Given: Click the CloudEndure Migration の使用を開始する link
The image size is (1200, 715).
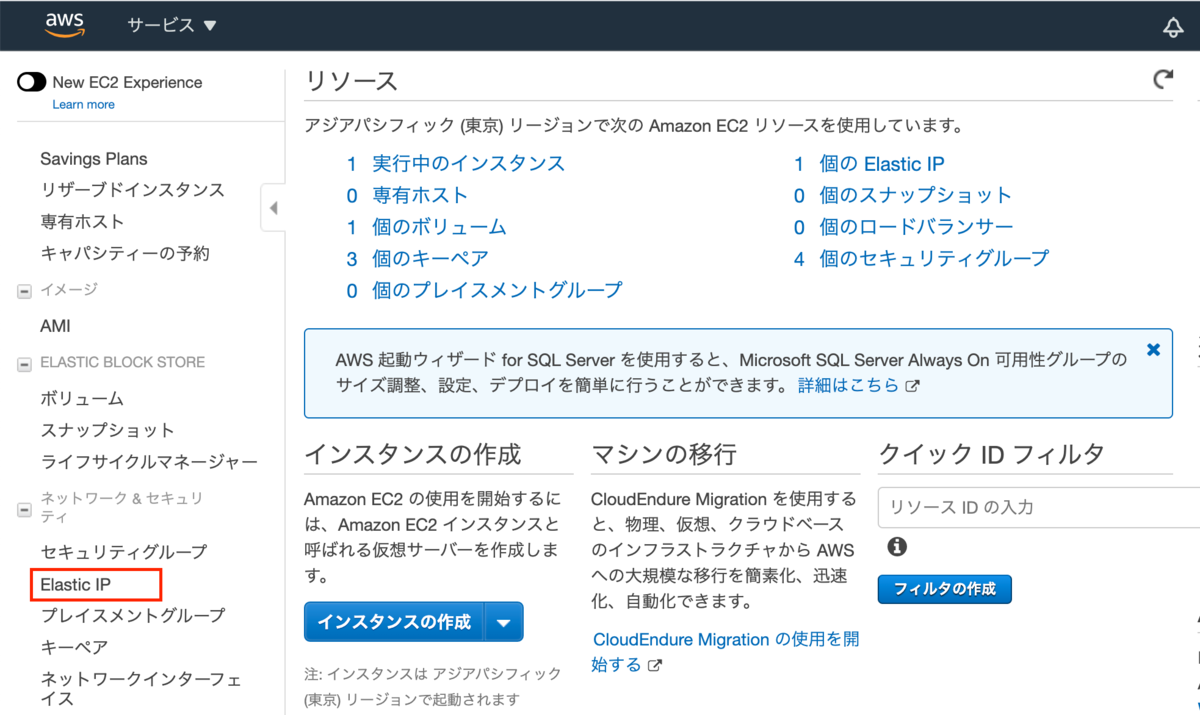Looking at the screenshot, I should [x=726, y=651].
